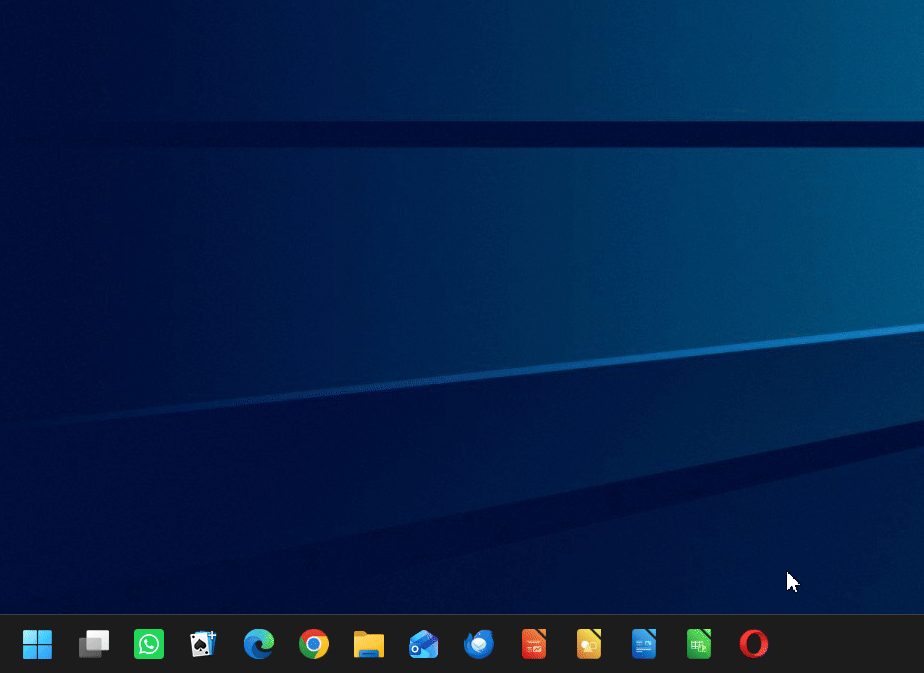Open Mozilla Thunderbird email client
The width and height of the screenshot is (924, 673).
[478, 644]
